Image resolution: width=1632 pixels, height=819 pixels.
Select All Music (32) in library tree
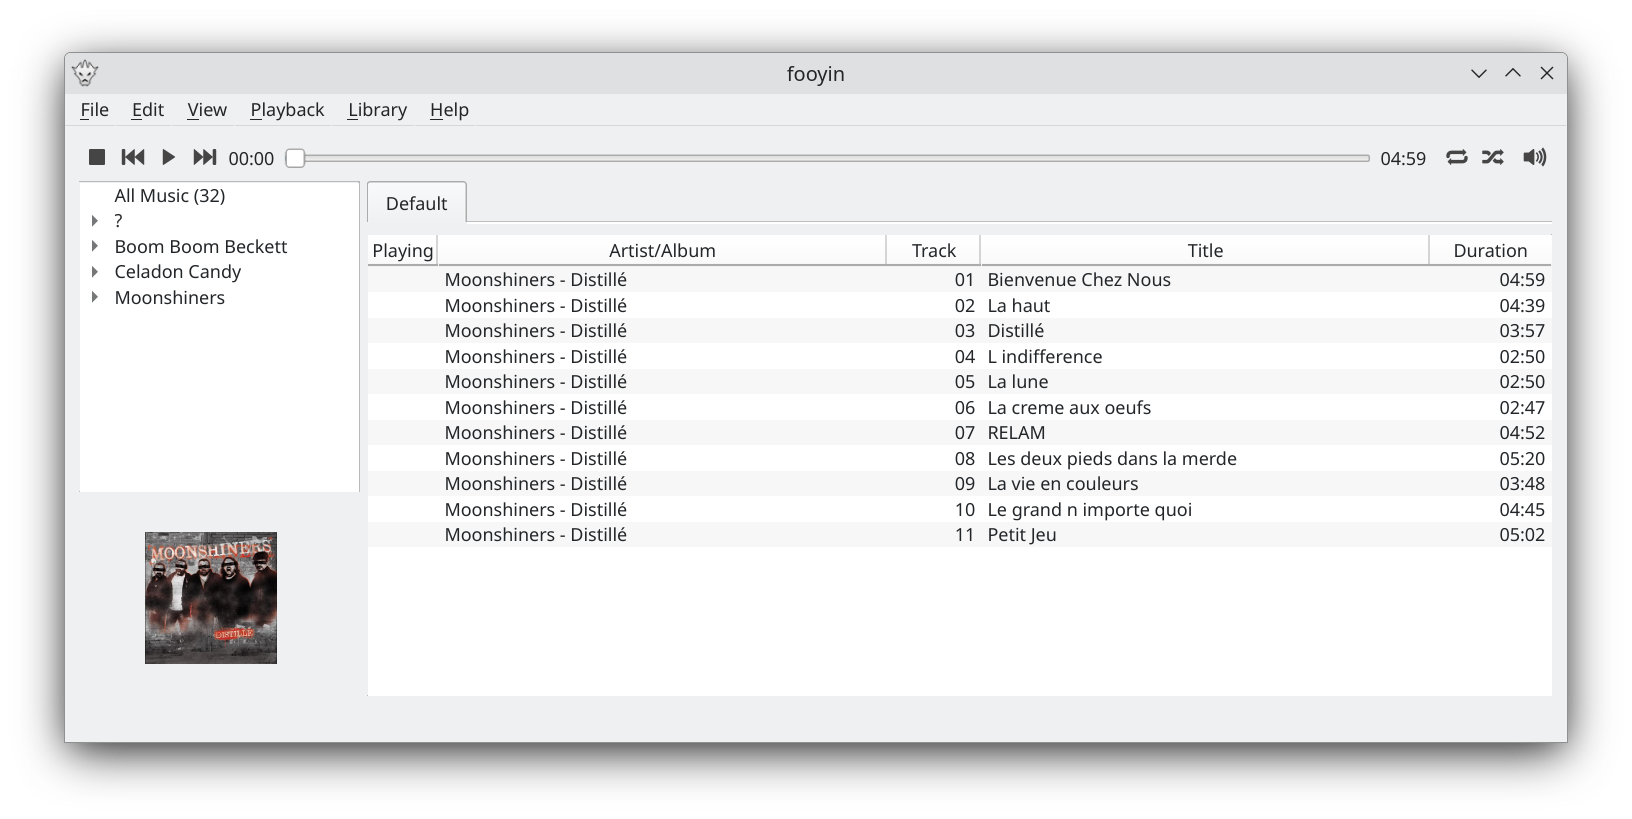point(170,196)
